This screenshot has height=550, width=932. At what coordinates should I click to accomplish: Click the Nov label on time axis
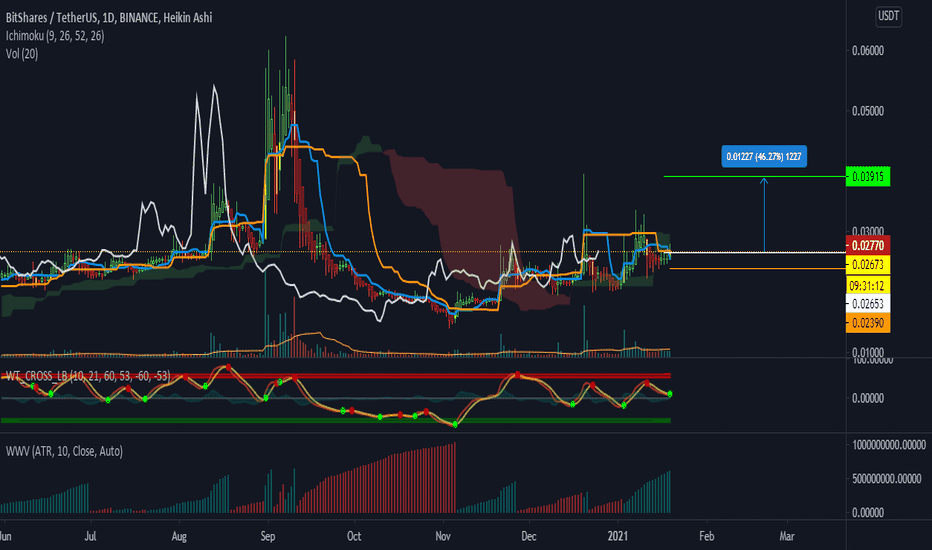443,536
